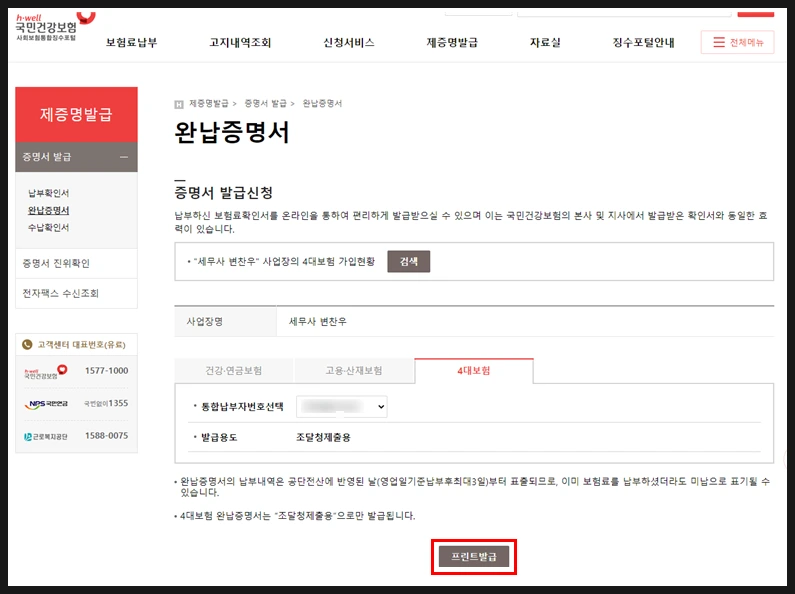Open the 제증명발급 top menu

452,43
